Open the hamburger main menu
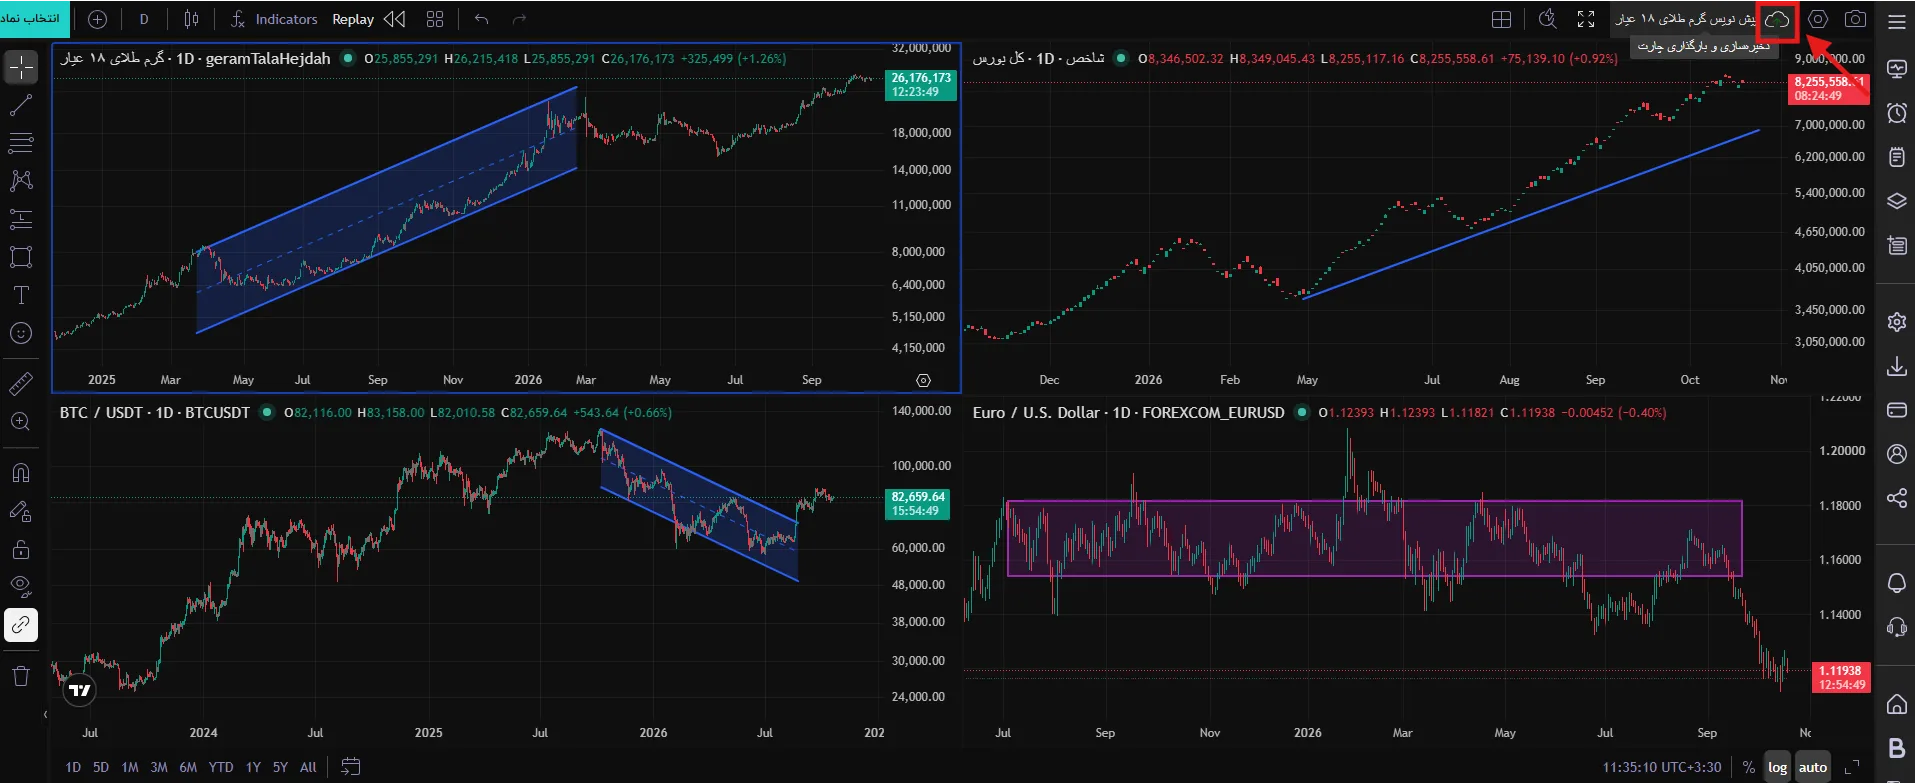1915x783 pixels. click(x=1896, y=21)
